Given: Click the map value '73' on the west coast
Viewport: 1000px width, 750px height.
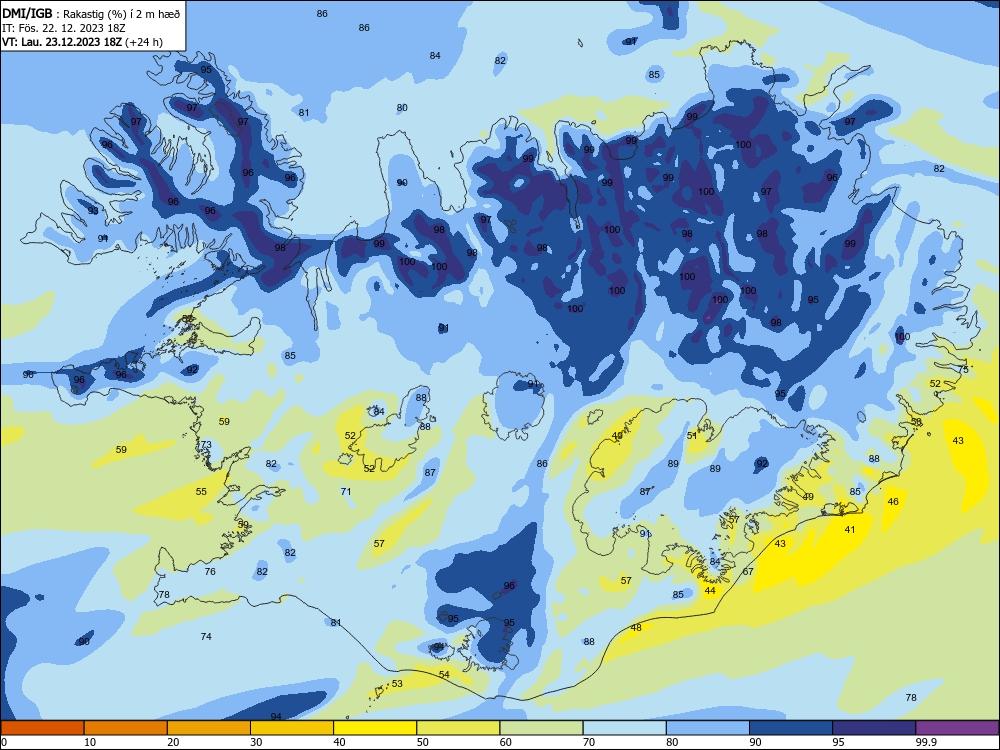Looking at the screenshot, I should click(x=206, y=445).
